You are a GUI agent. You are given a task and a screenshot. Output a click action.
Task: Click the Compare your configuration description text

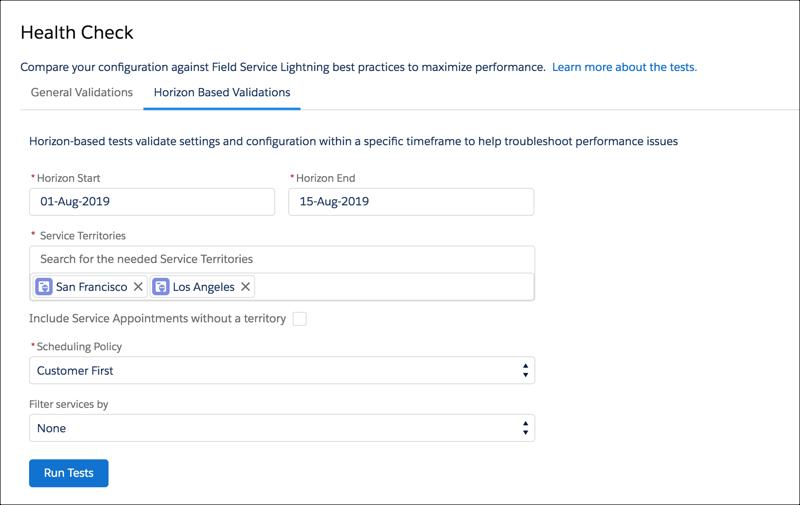(283, 67)
